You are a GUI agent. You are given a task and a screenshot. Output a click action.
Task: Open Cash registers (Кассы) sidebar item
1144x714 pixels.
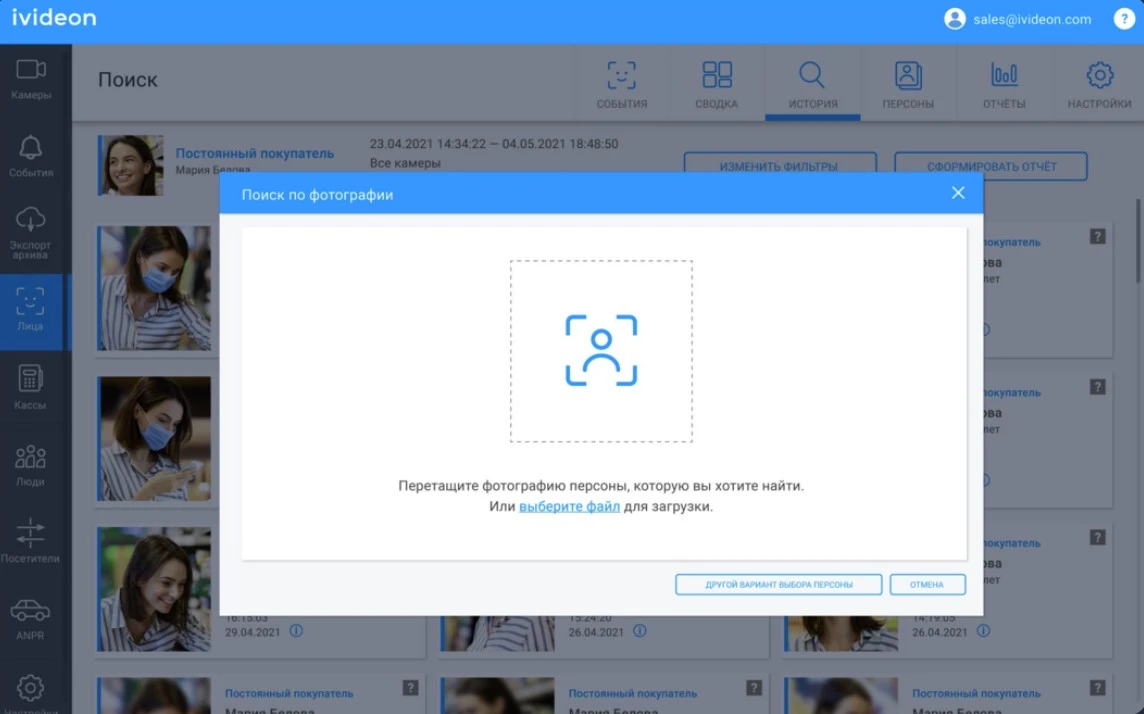tap(31, 387)
